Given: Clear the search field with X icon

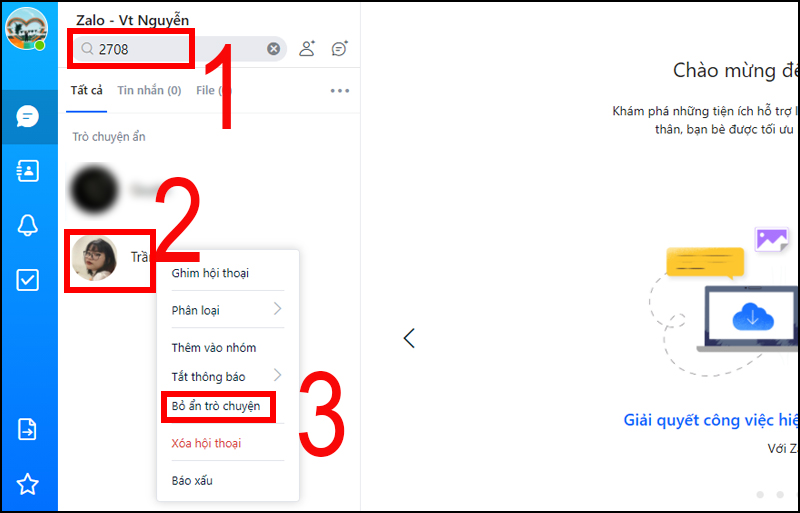Looking at the screenshot, I should (273, 48).
